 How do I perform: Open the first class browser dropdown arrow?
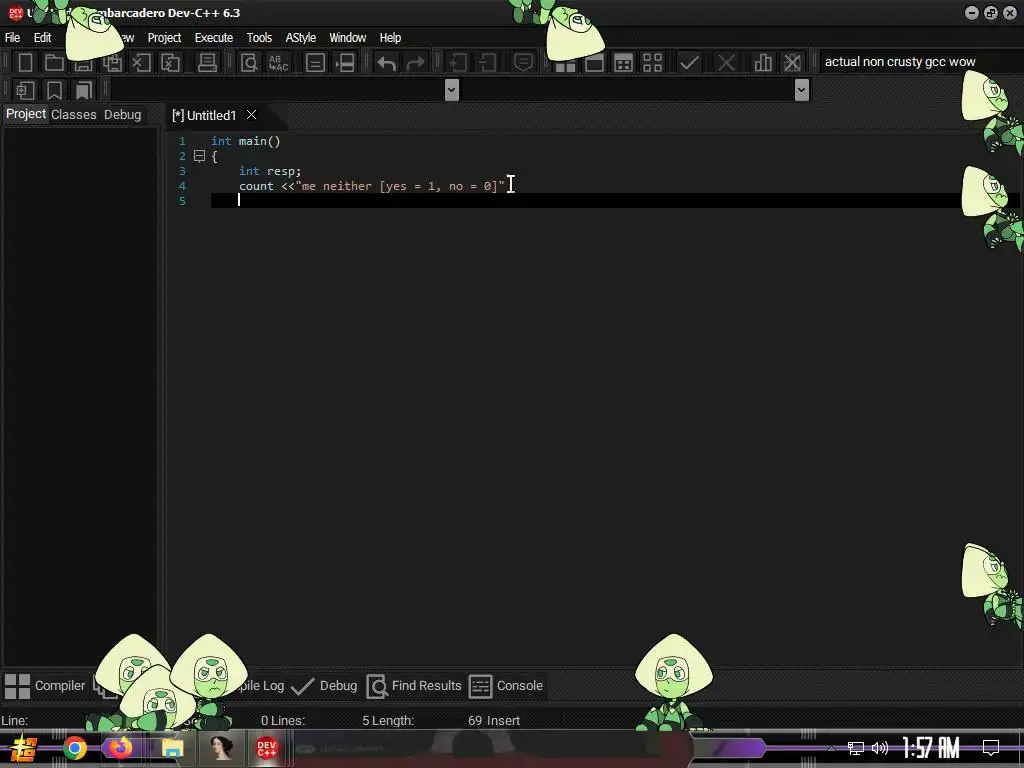[x=451, y=89]
